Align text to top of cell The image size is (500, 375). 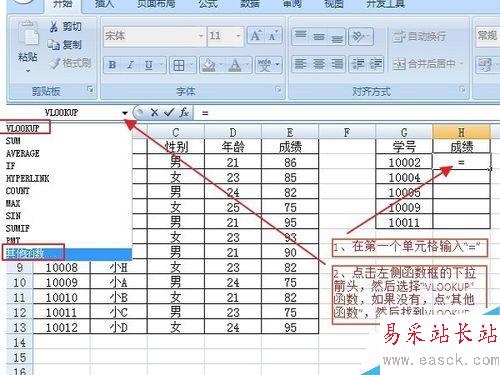point(301,36)
